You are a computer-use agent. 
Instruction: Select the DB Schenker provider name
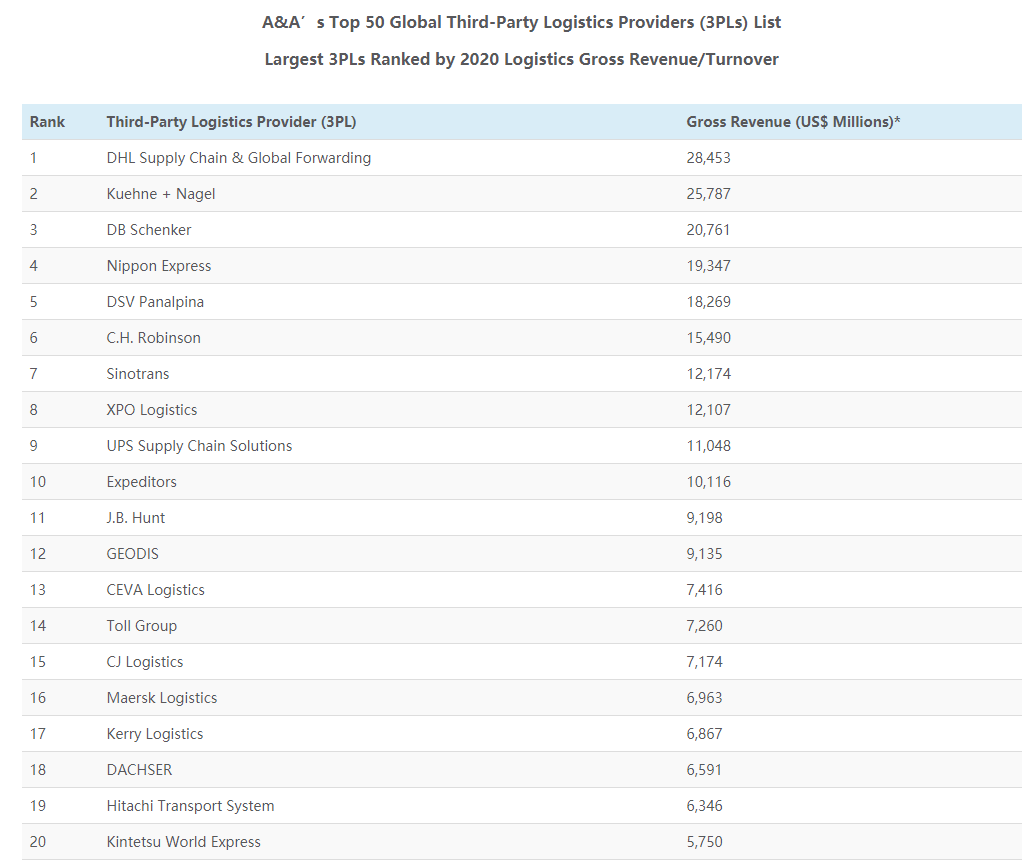(x=149, y=230)
